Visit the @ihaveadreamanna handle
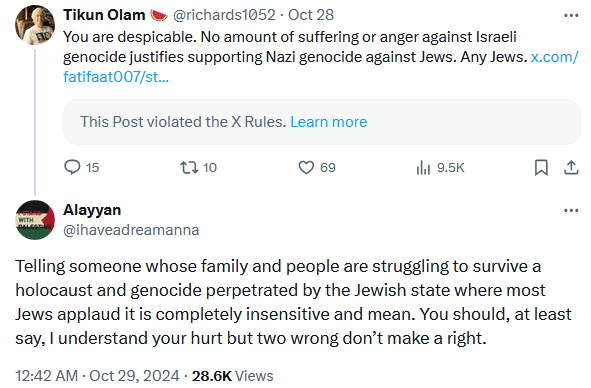The width and height of the screenshot is (591, 388). pos(131,230)
